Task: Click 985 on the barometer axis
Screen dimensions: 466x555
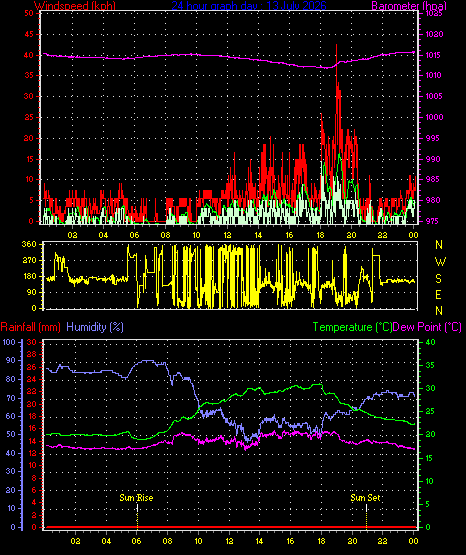Action: 432,179
